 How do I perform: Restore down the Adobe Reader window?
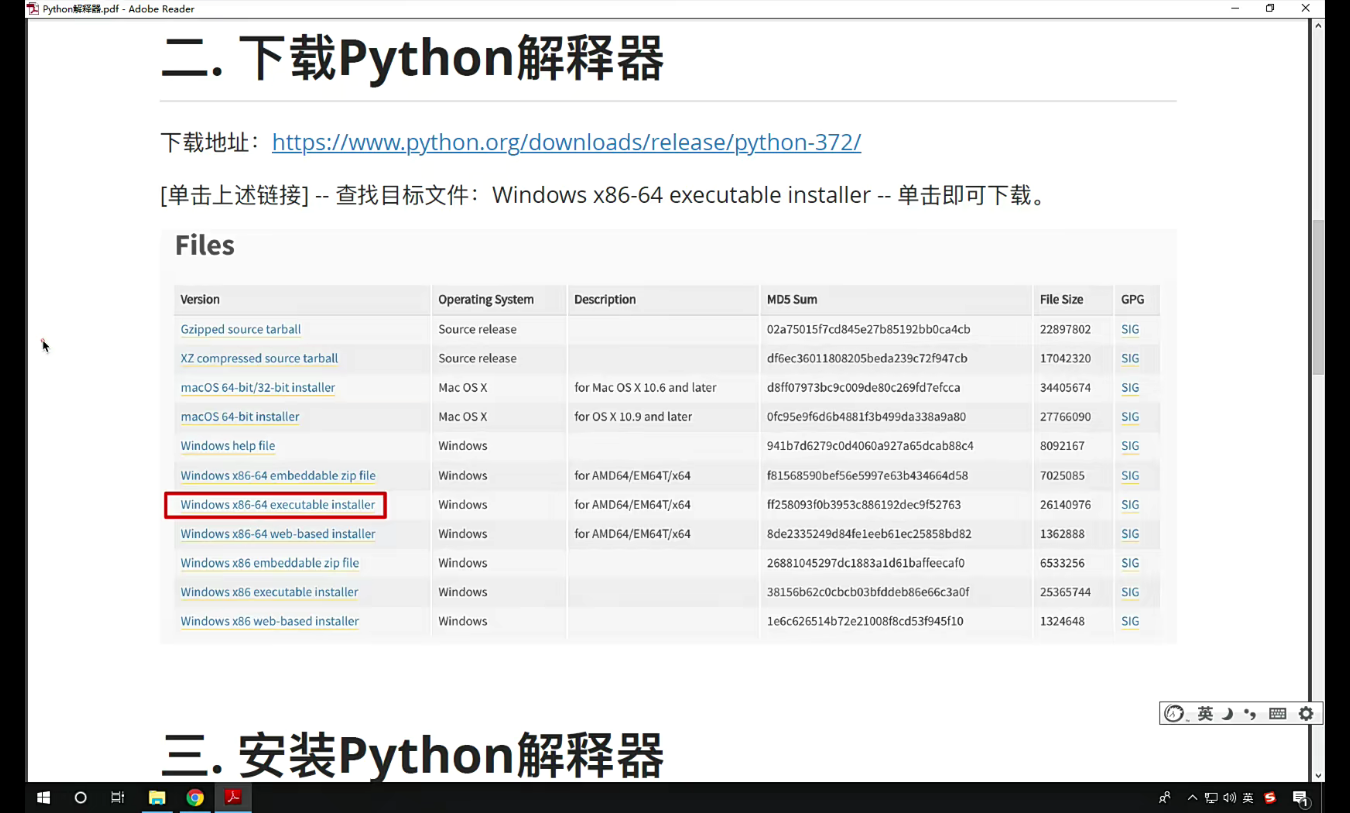pyautogui.click(x=1270, y=8)
